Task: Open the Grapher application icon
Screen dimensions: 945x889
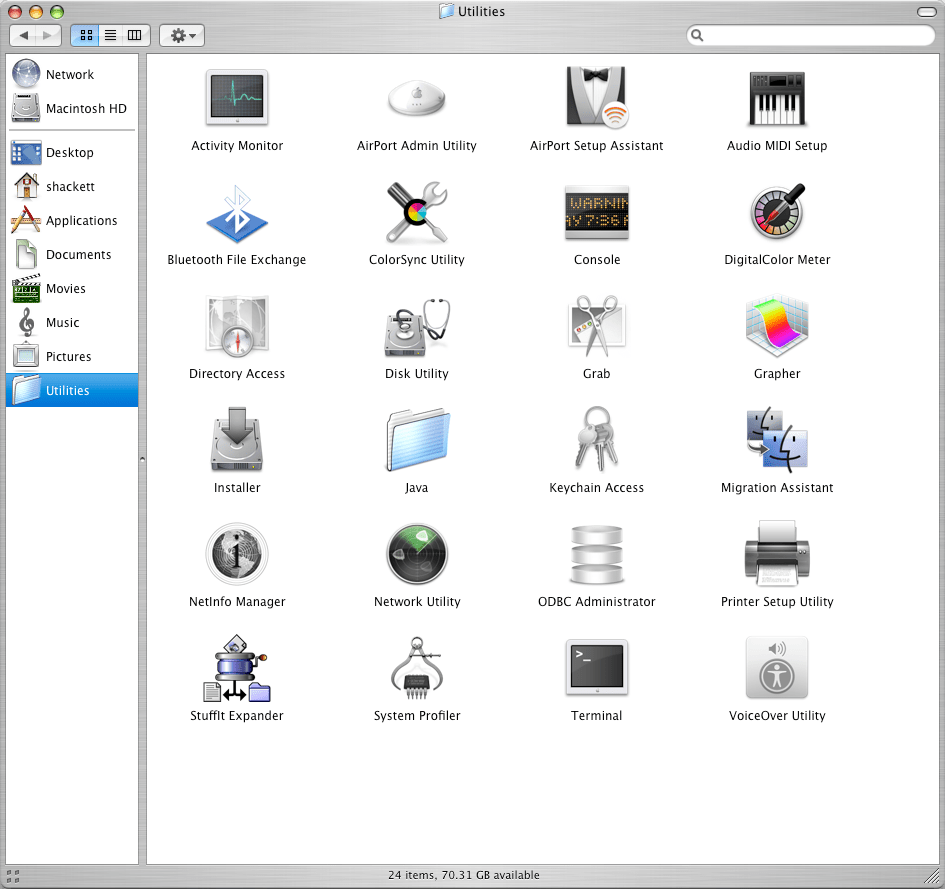Action: [777, 326]
